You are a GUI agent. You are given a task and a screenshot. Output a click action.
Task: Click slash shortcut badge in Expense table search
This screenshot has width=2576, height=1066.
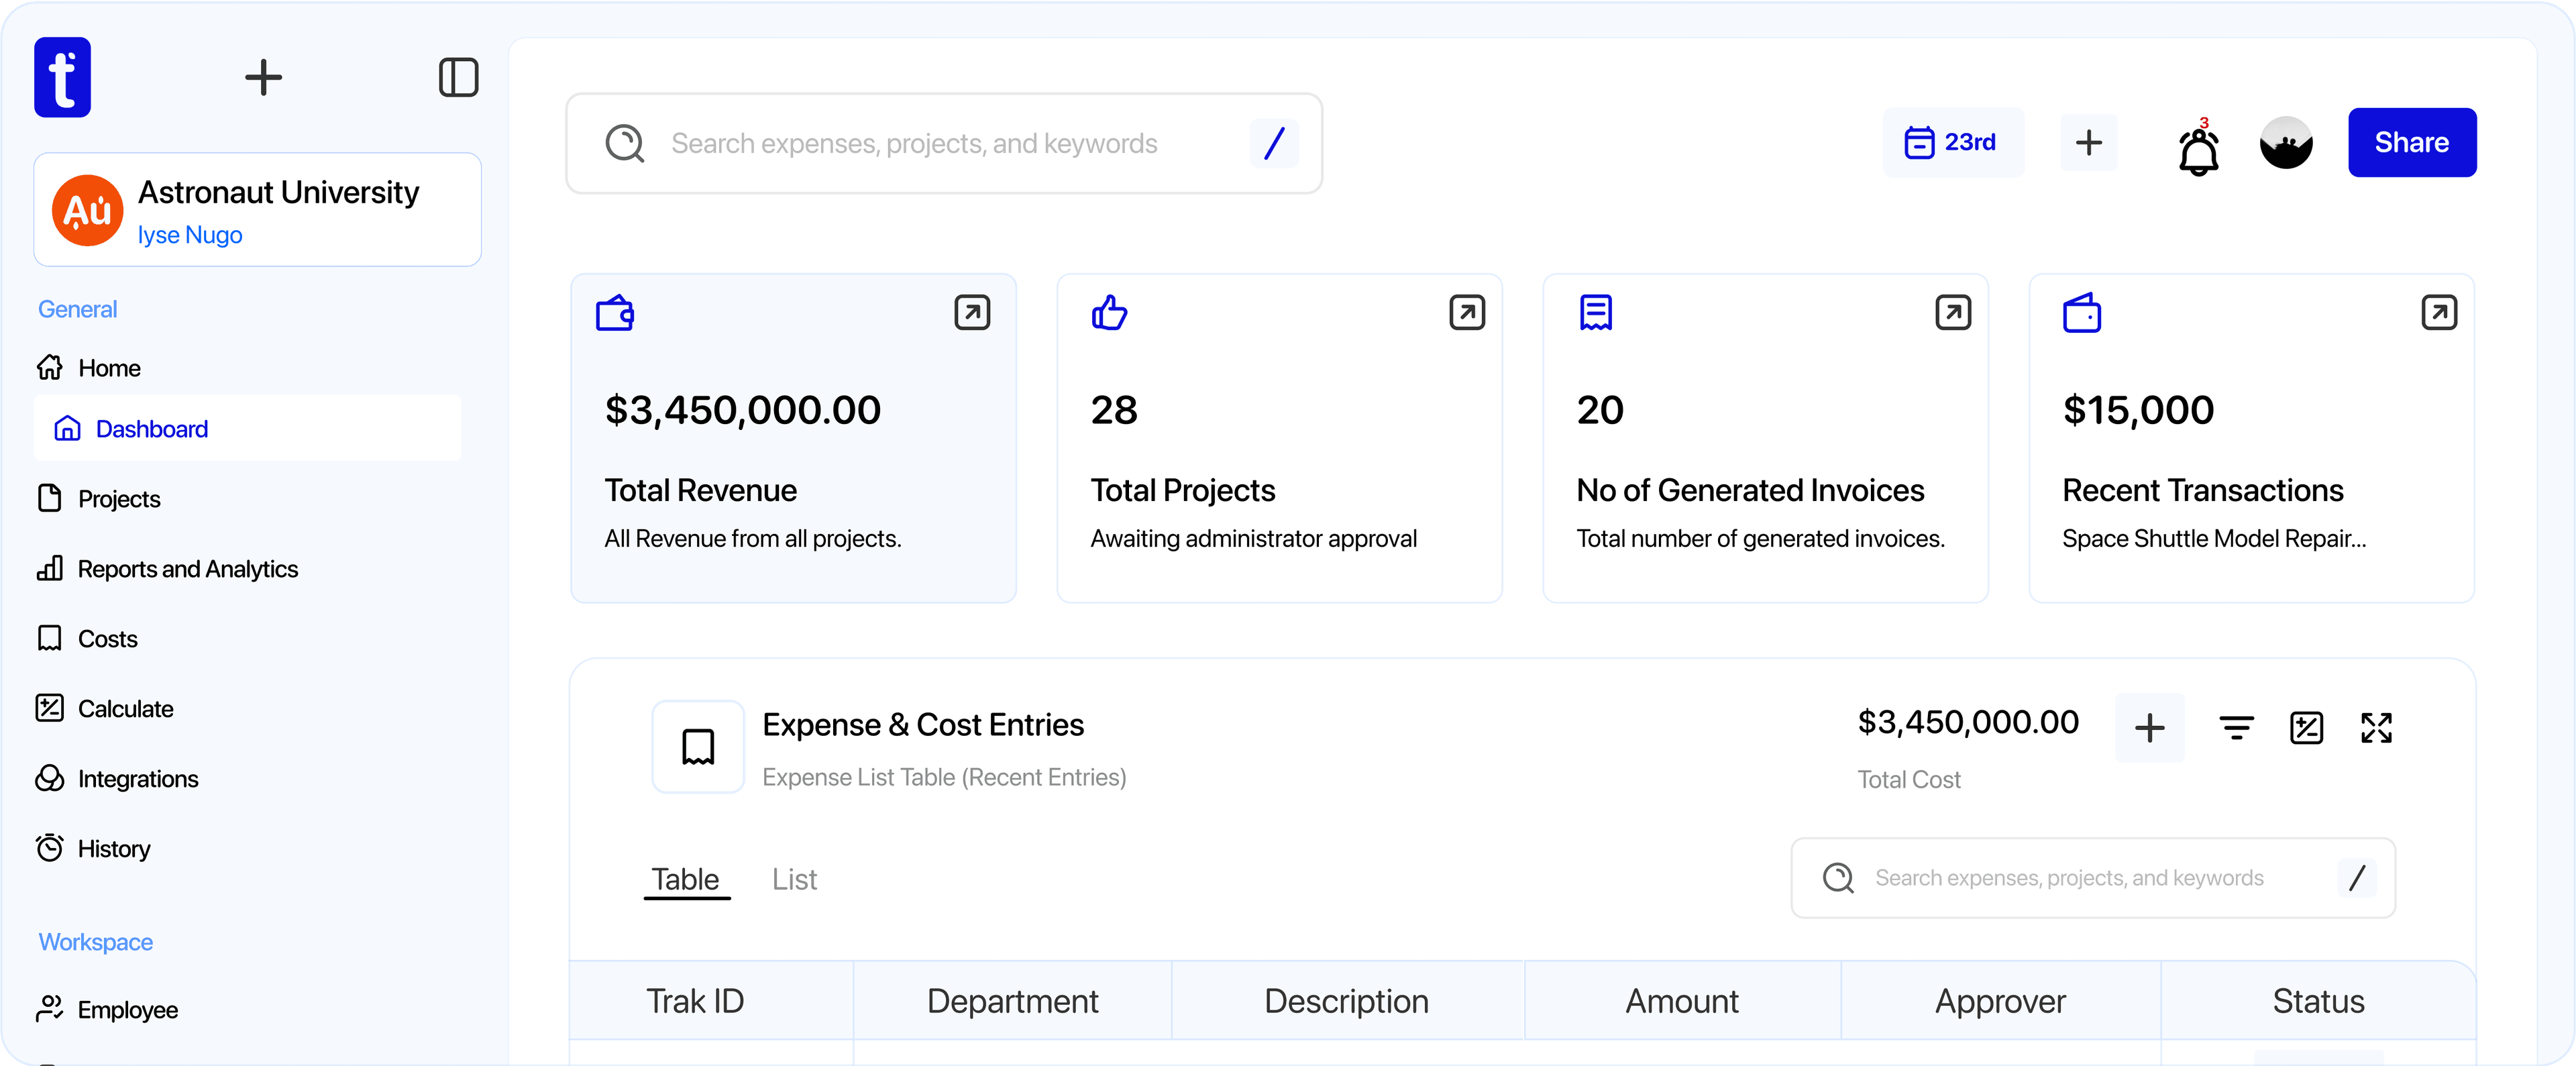click(x=2357, y=877)
